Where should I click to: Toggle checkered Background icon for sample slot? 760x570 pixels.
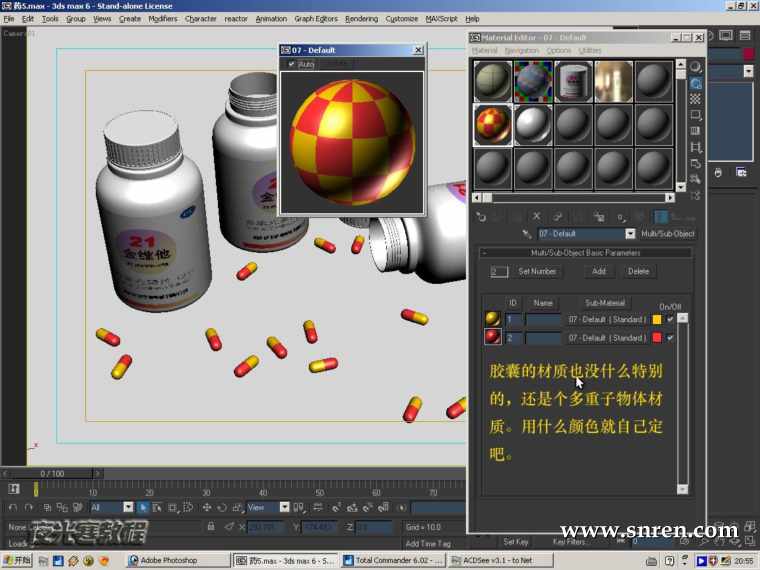(696, 100)
